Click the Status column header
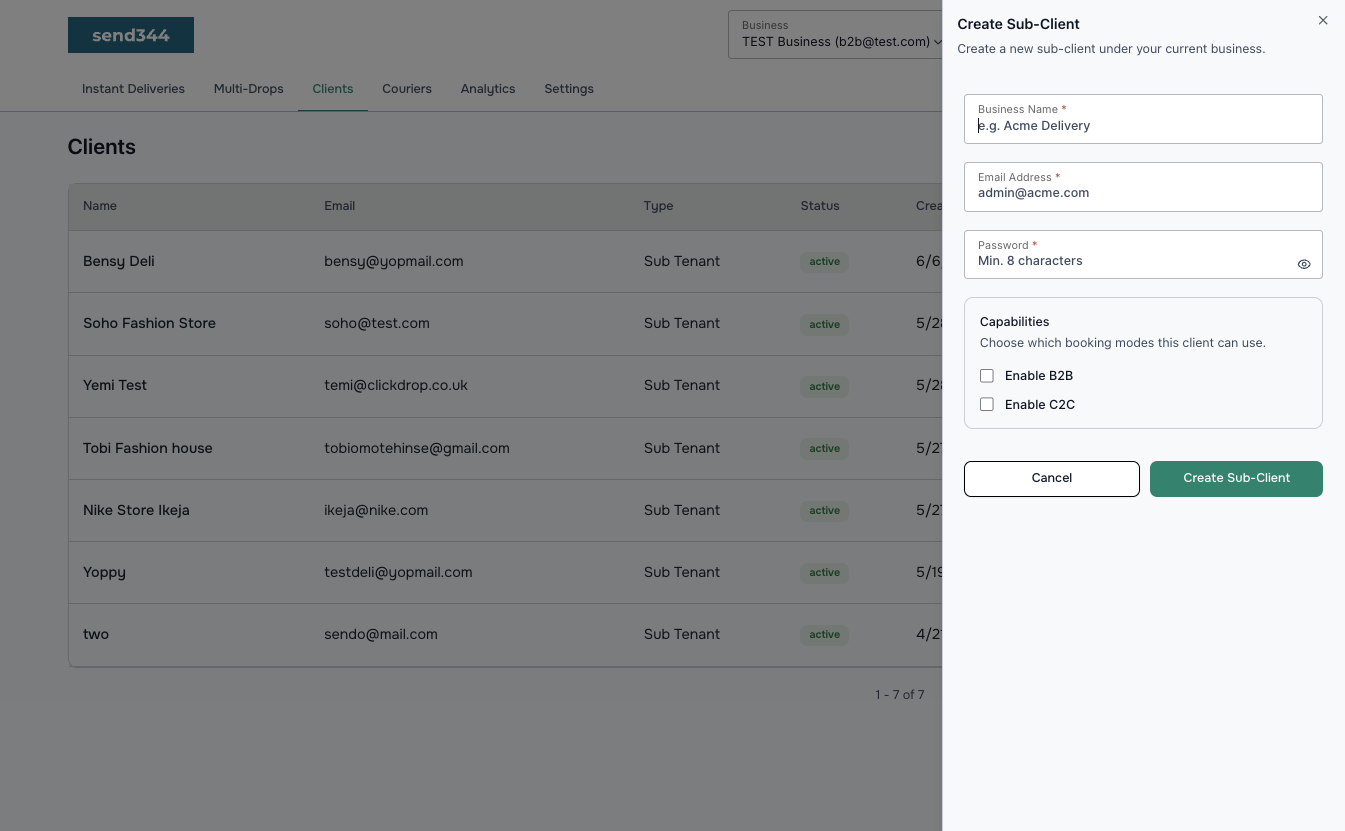This screenshot has width=1345, height=831. pos(820,206)
